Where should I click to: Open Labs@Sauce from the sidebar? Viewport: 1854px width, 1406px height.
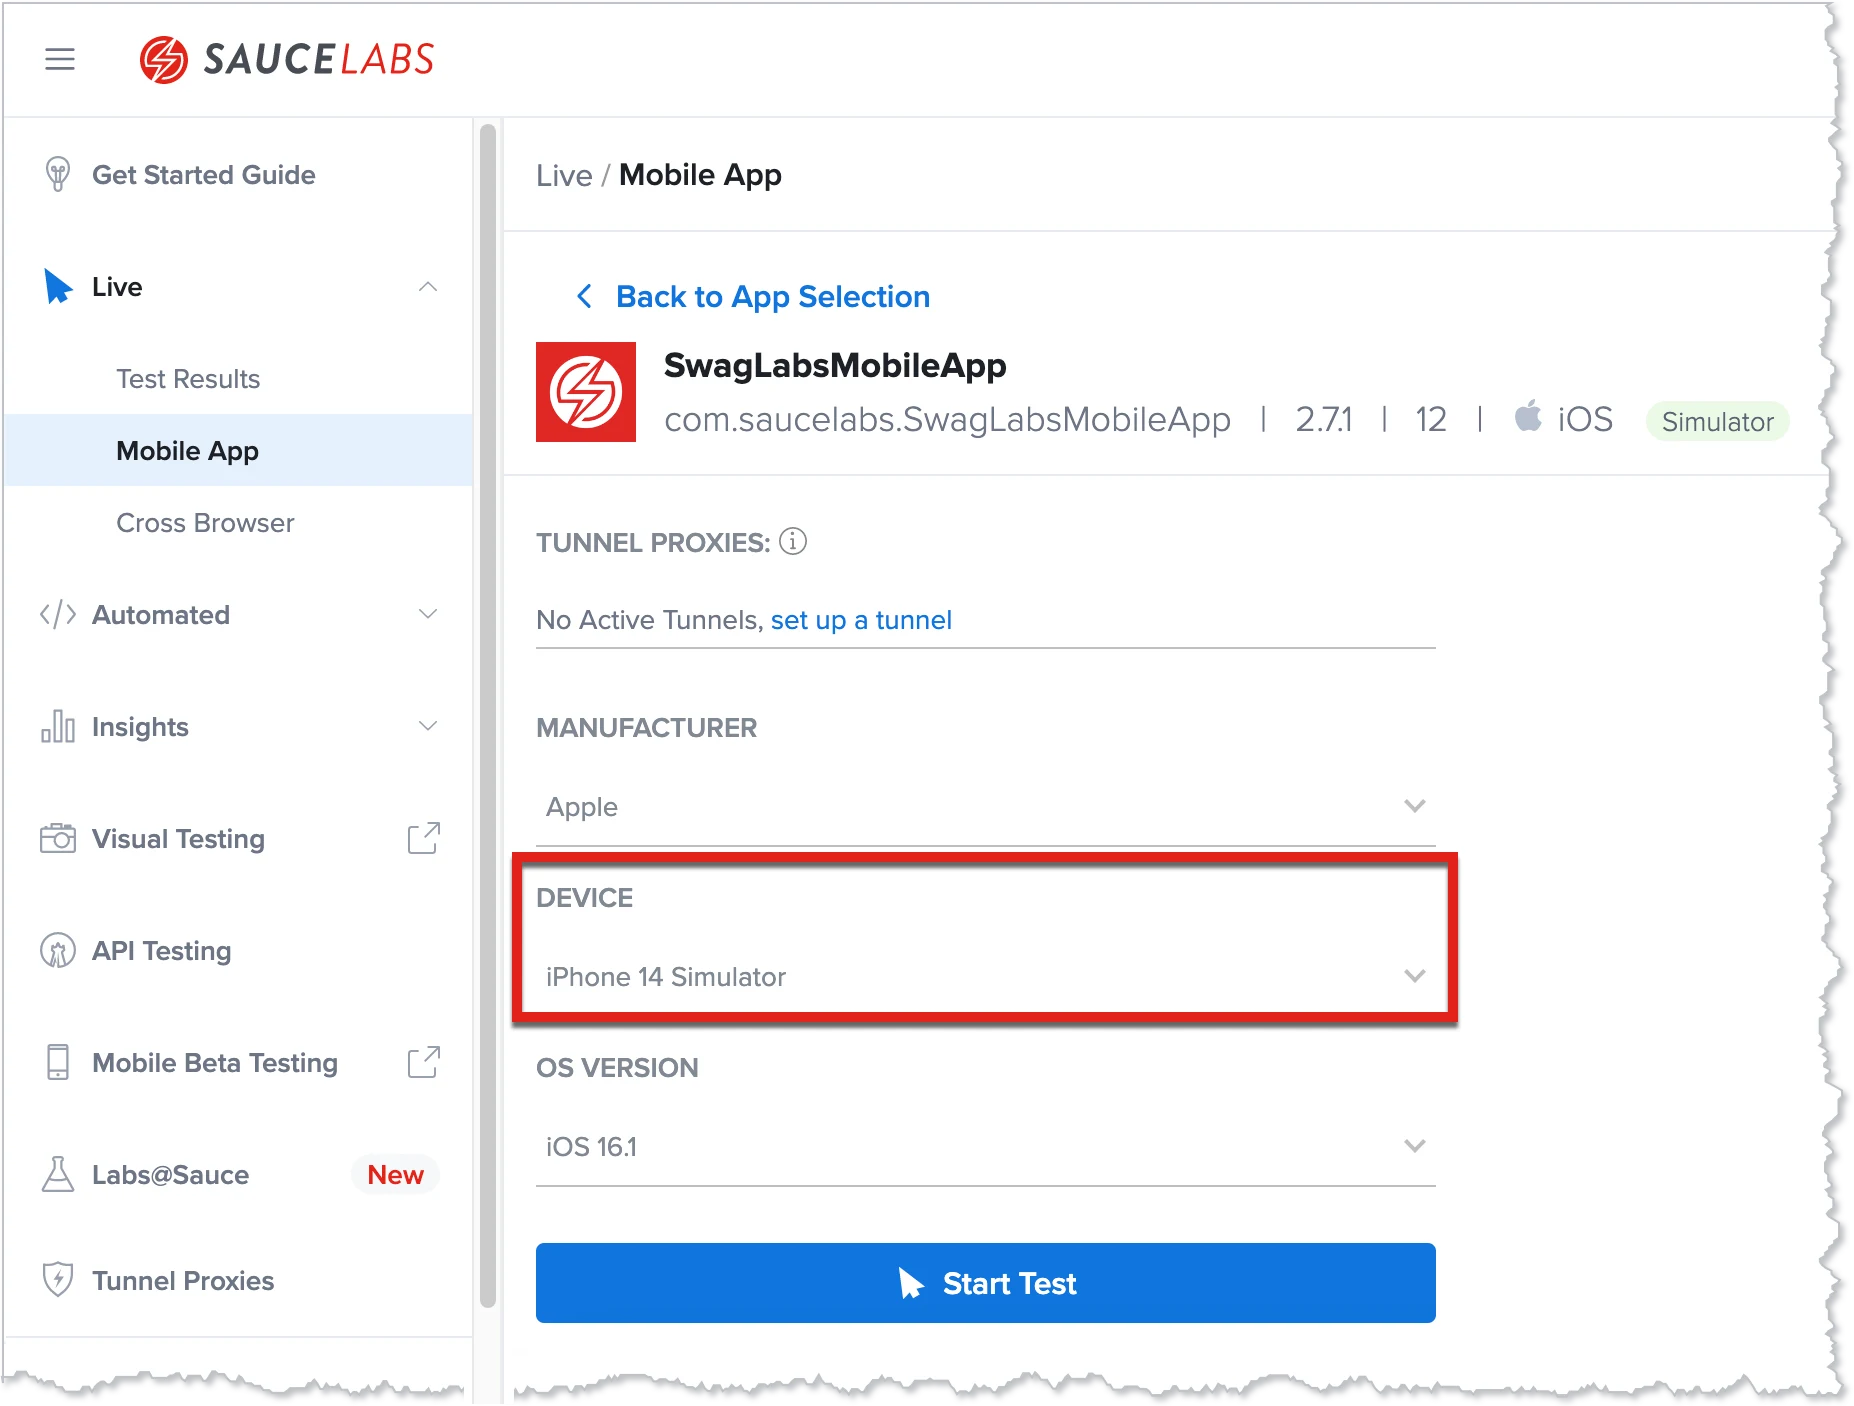pos(170,1175)
